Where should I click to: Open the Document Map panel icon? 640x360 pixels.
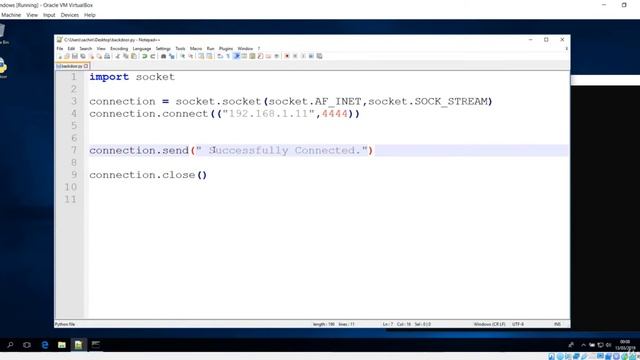(252, 56)
